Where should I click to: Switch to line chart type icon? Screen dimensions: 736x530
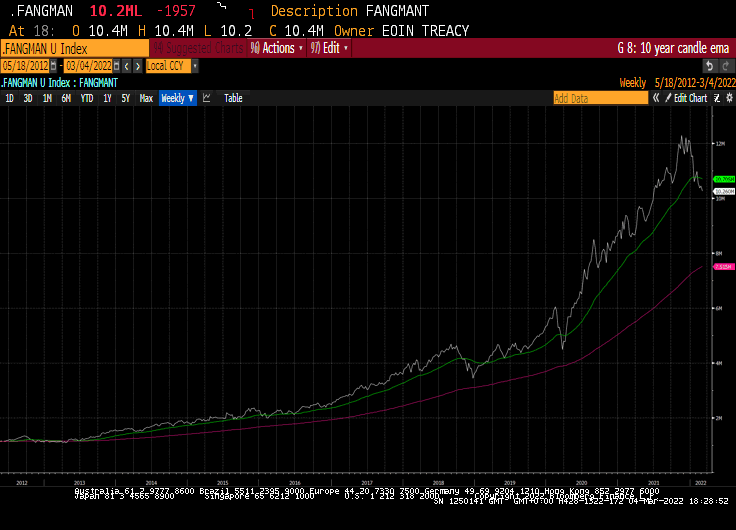click(207, 98)
